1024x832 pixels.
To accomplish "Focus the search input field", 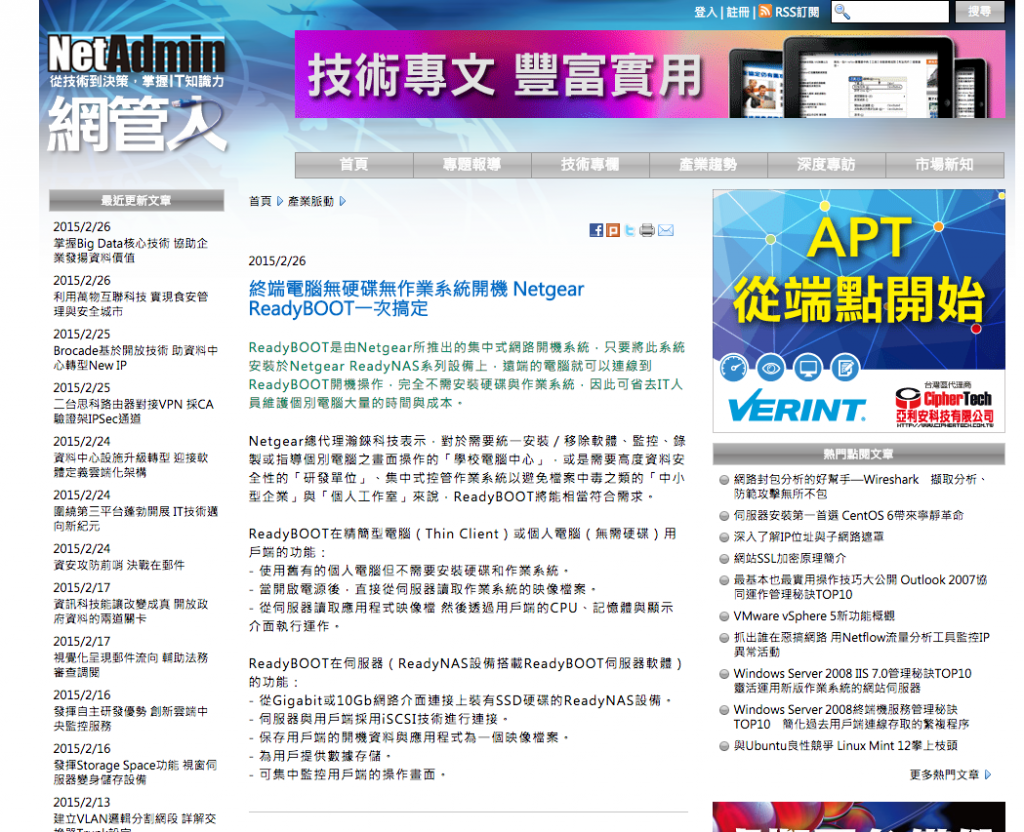I will [889, 11].
